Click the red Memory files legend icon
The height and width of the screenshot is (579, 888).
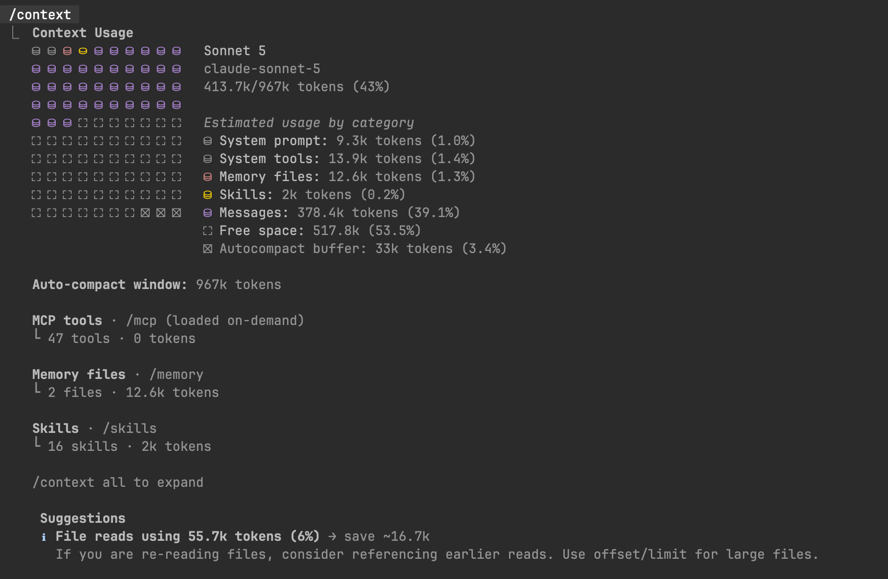click(208, 177)
